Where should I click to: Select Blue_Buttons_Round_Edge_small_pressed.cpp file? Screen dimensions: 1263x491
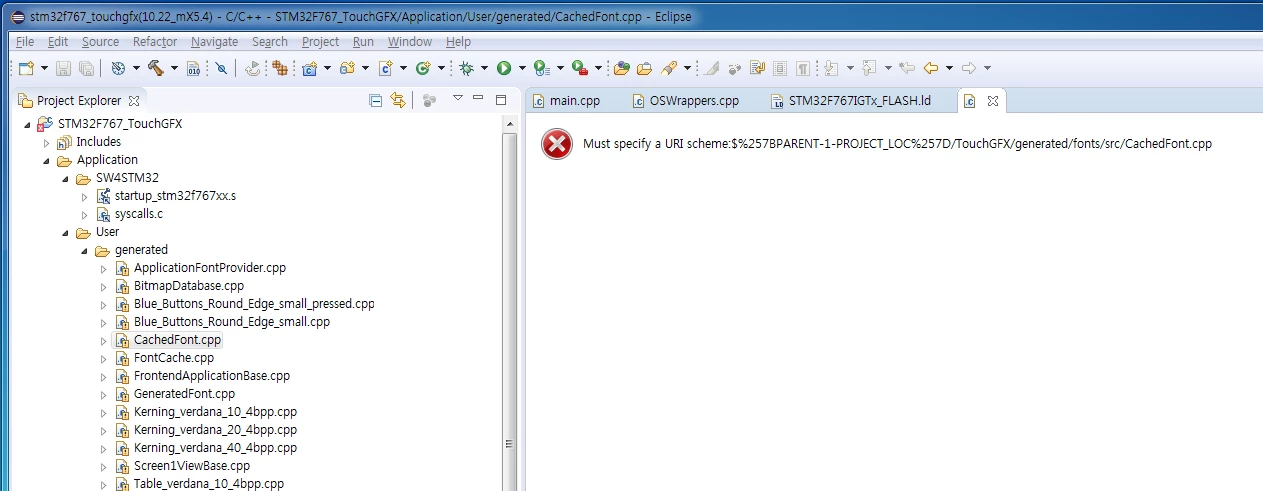coord(254,304)
